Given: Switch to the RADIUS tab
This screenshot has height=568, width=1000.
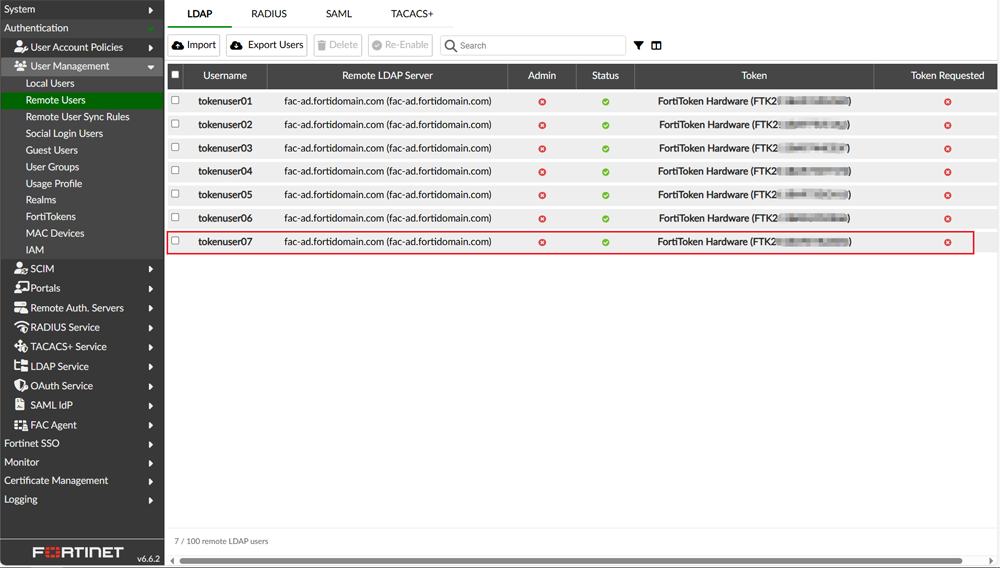Looking at the screenshot, I should click(269, 14).
